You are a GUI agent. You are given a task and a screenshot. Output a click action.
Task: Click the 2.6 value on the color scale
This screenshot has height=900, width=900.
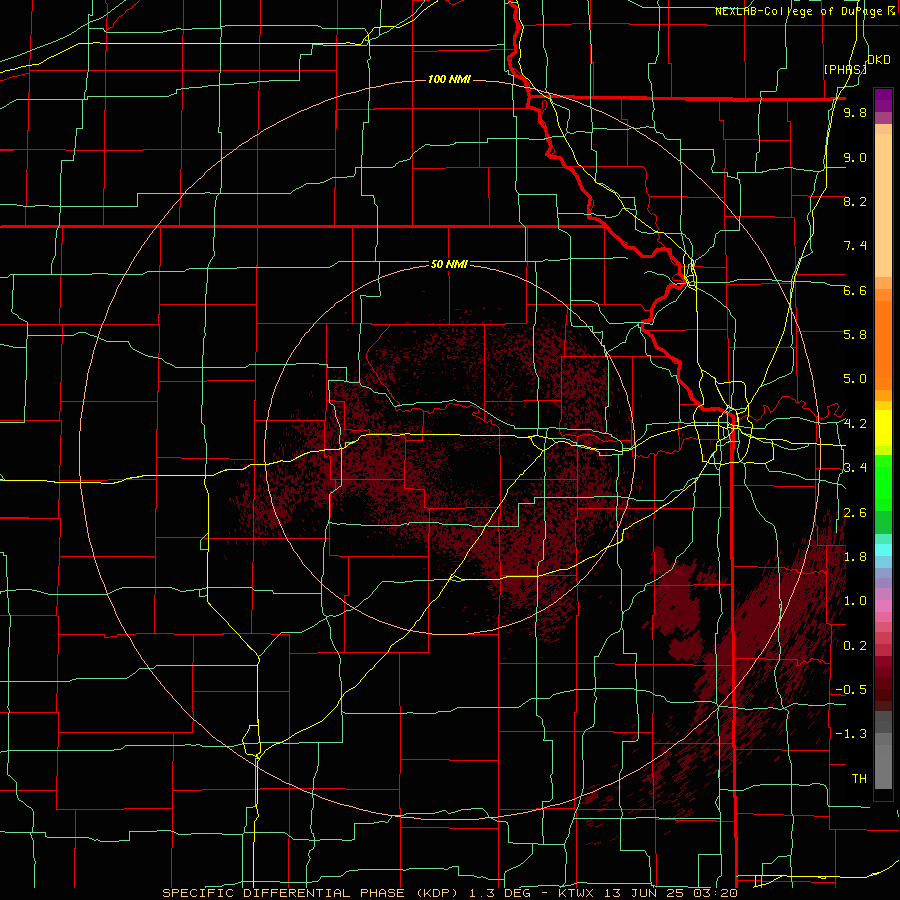pos(855,513)
